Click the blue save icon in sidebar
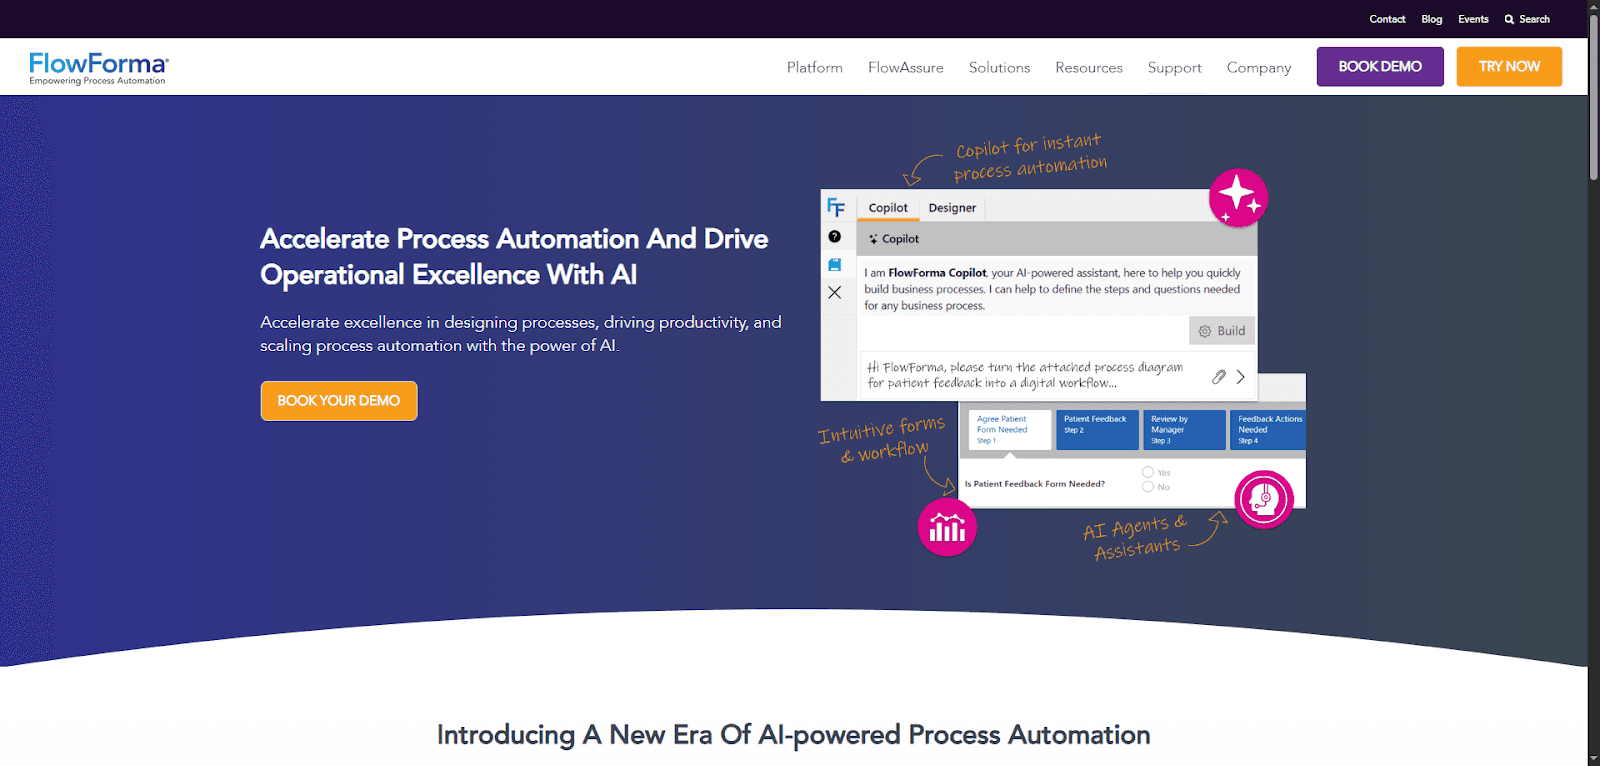This screenshot has height=766, width=1600. [x=835, y=265]
